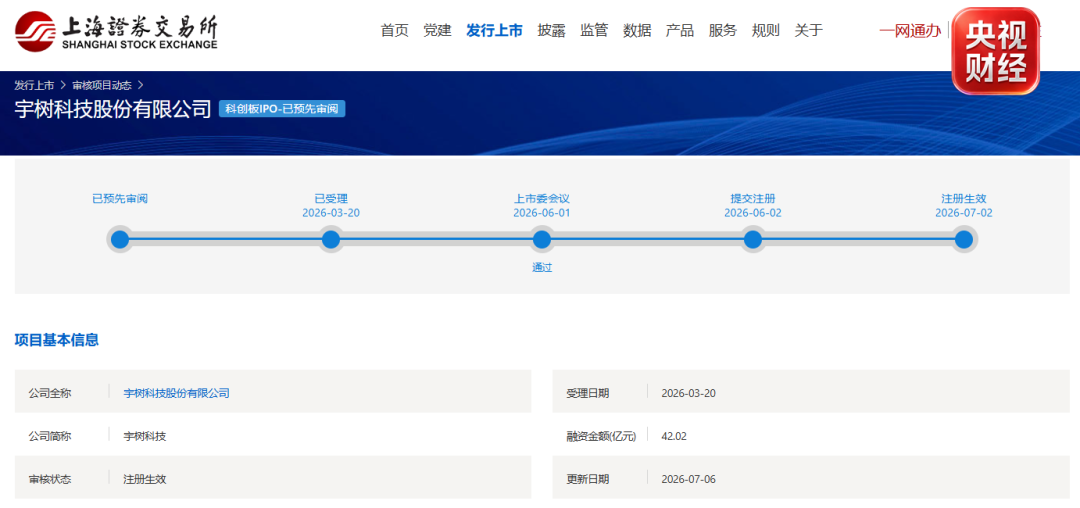Click the 一网通办 link
This screenshot has height=508, width=1080.
click(x=910, y=30)
